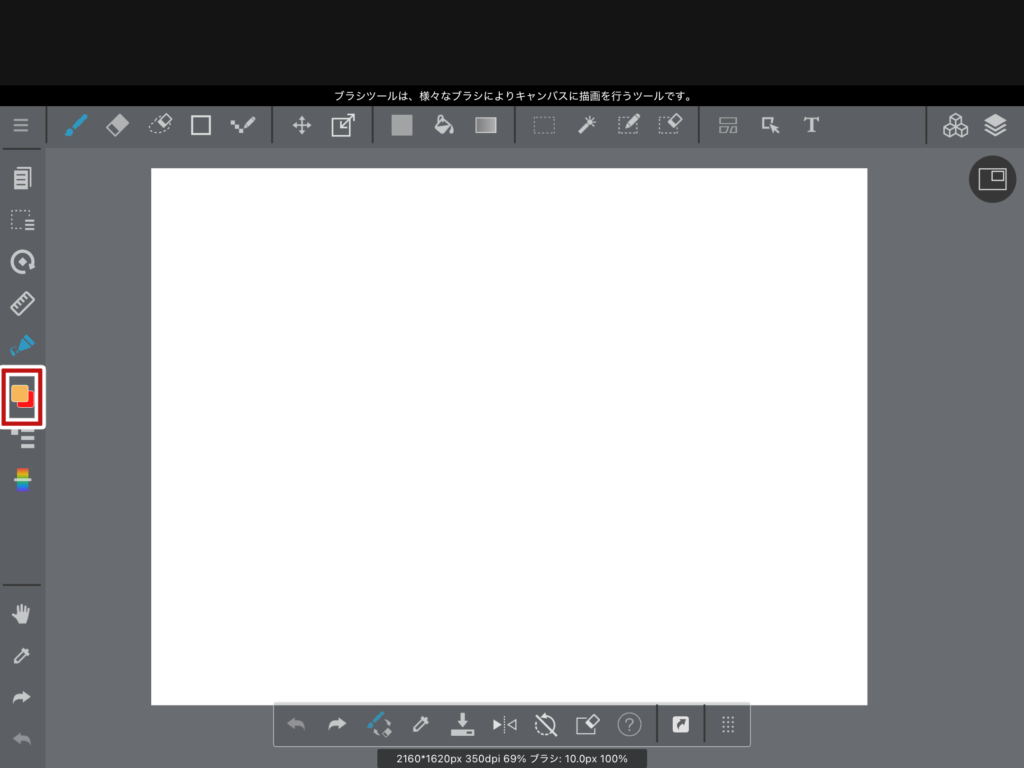Select the rectangular Select tool
Screen dimensions: 1024x768
pos(544,125)
